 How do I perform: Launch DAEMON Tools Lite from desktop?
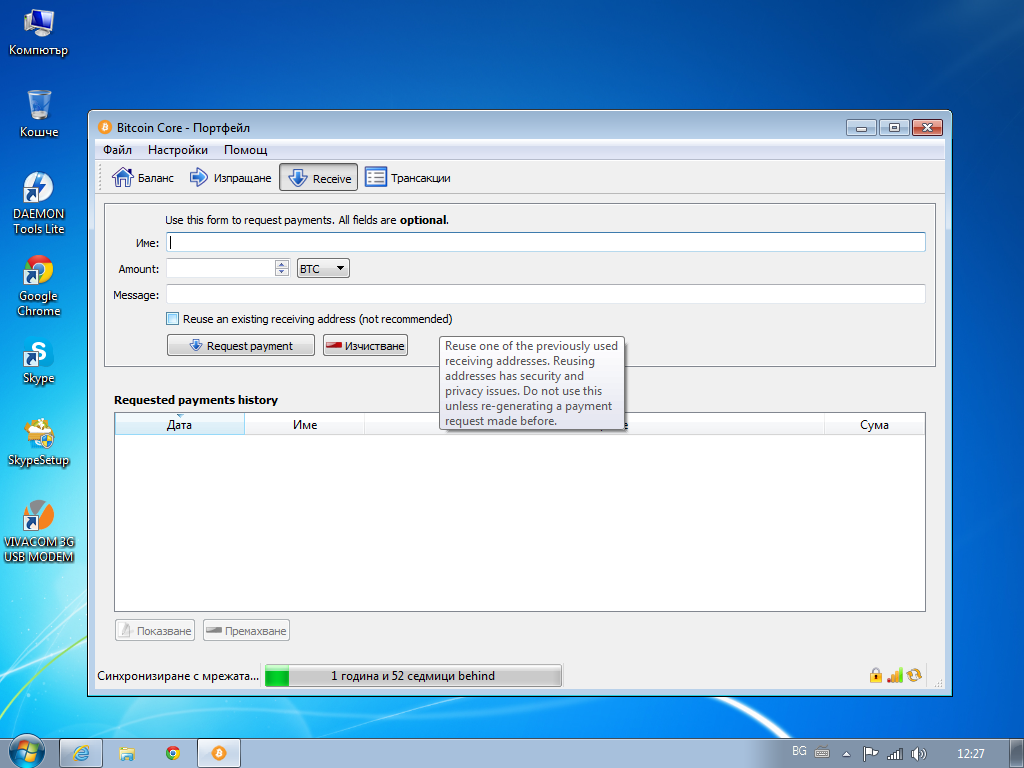(x=39, y=203)
